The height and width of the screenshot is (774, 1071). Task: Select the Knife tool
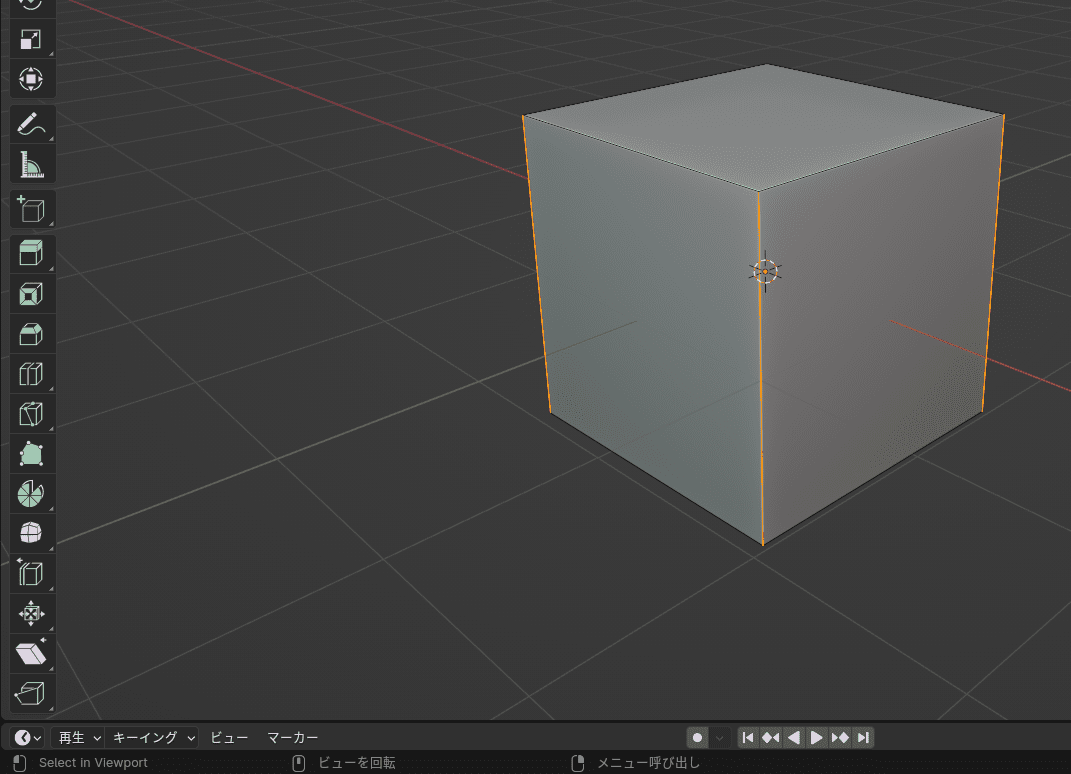point(31,414)
